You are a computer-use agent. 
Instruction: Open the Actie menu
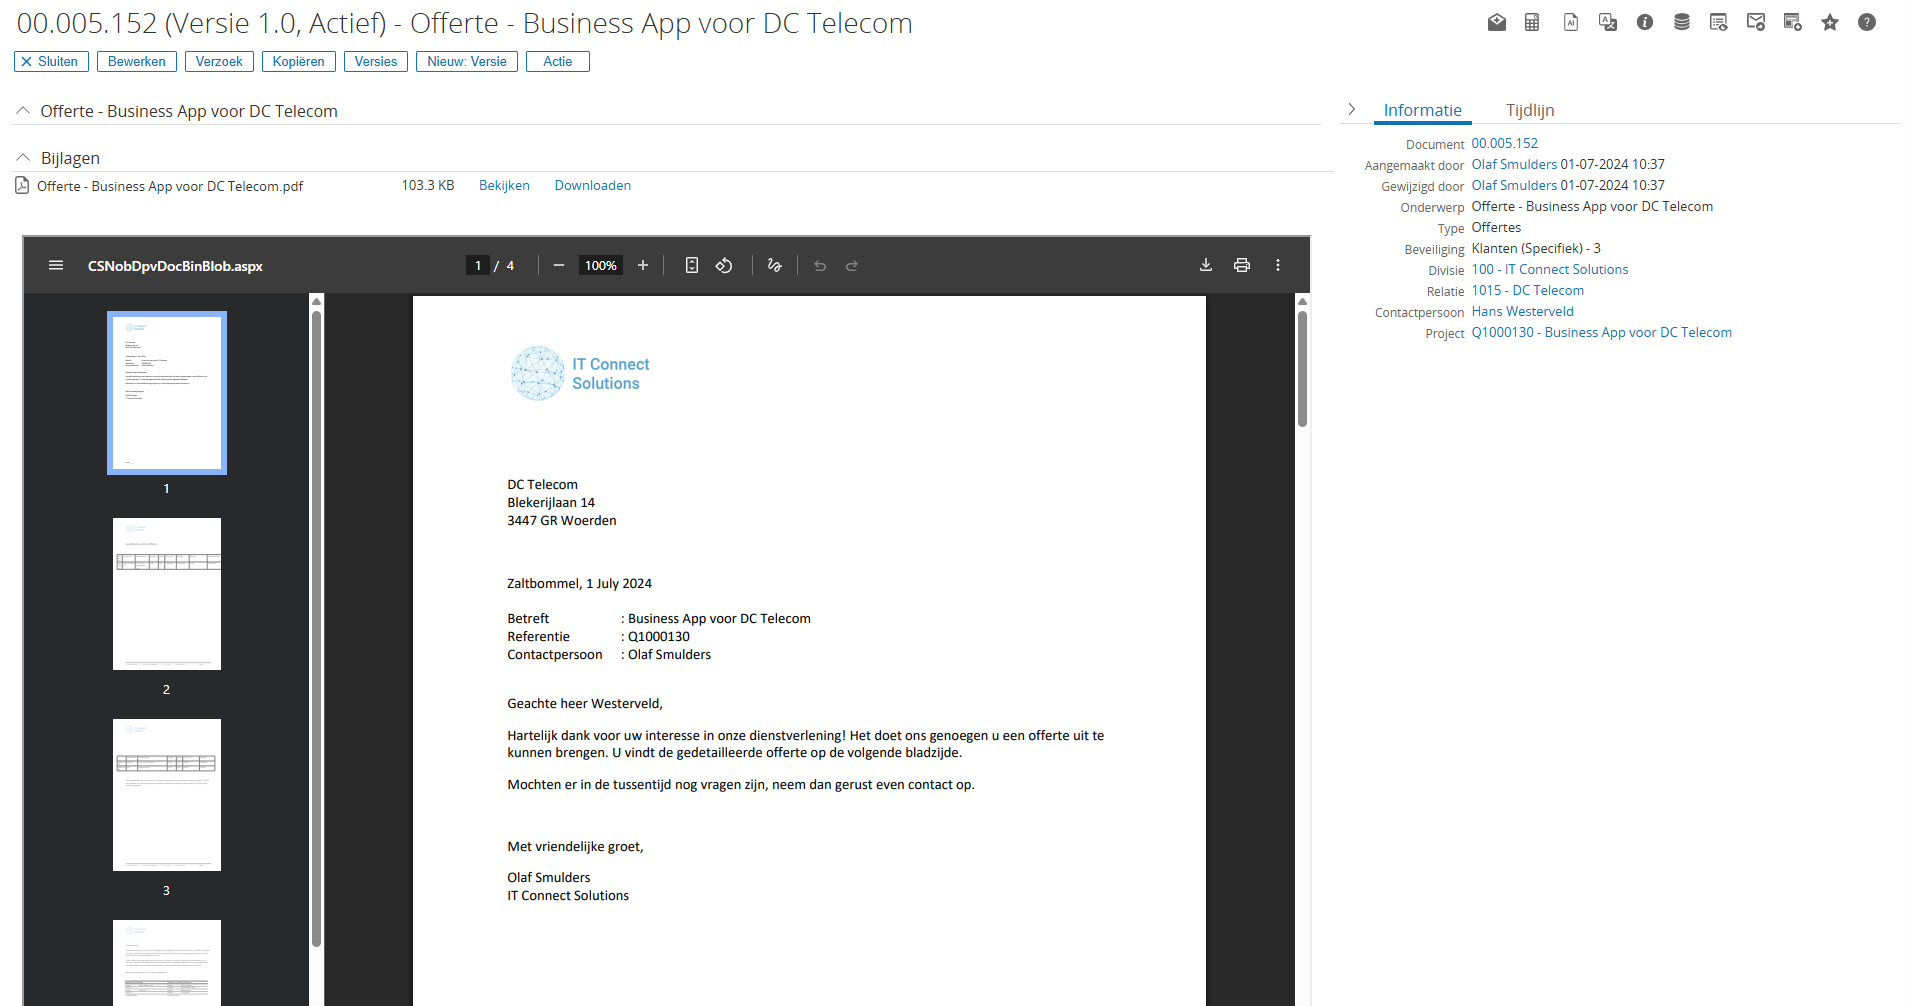pos(557,61)
